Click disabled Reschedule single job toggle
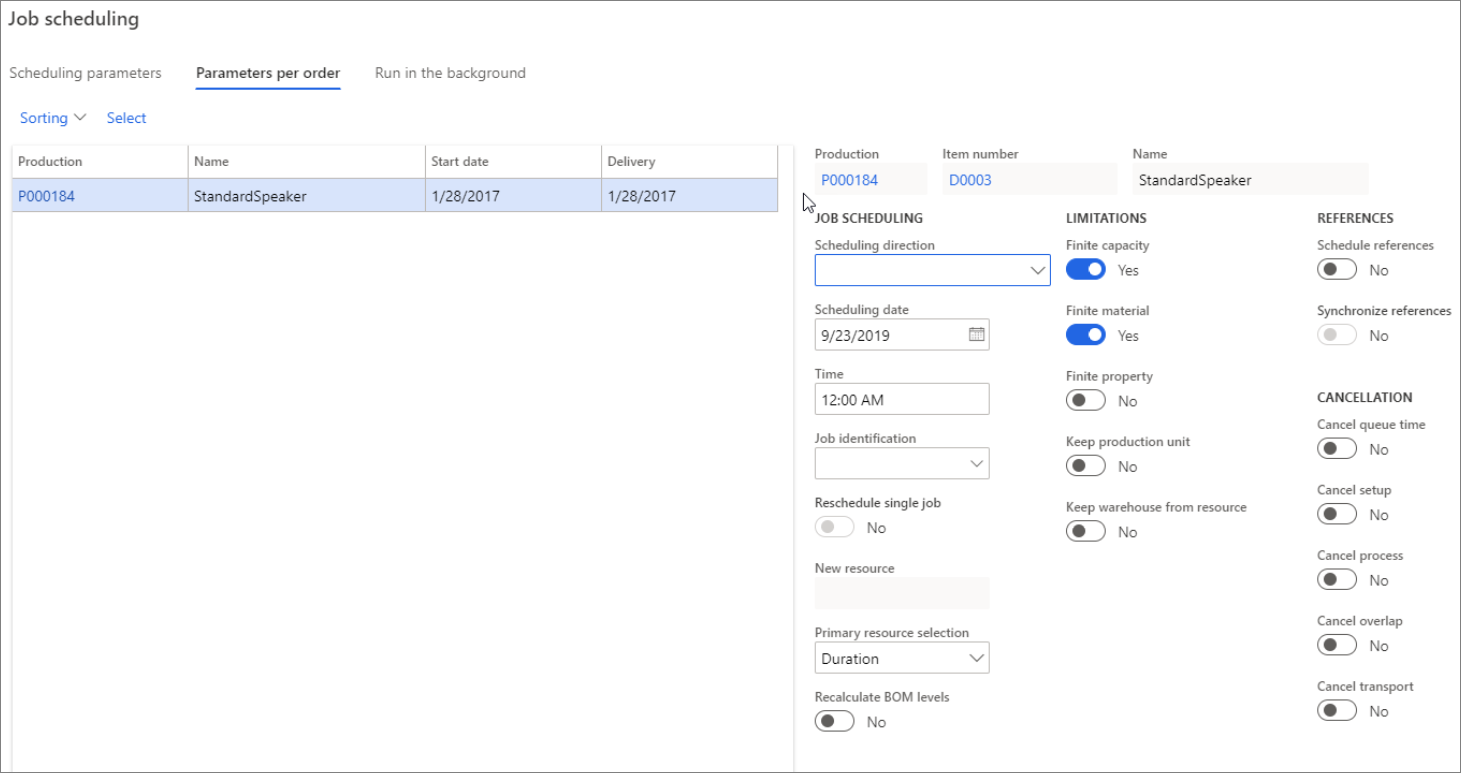The height and width of the screenshot is (773, 1461). (835, 527)
